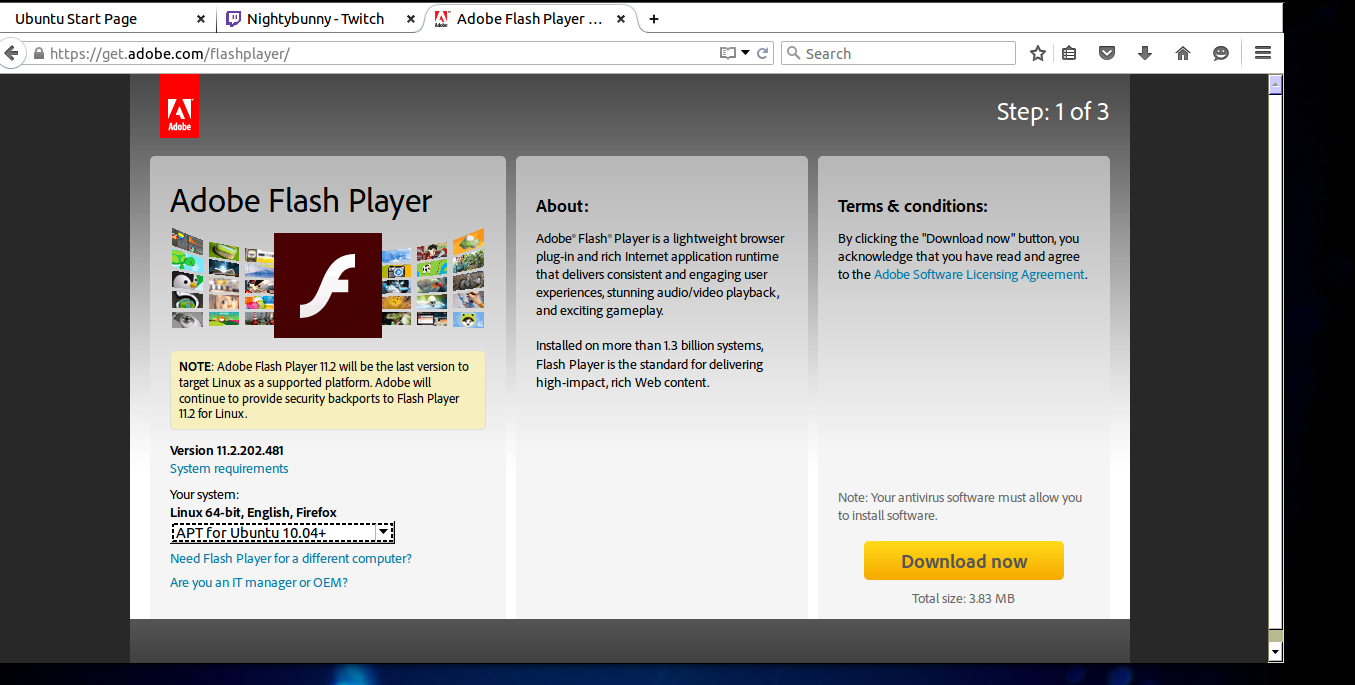Image resolution: width=1355 pixels, height=685 pixels.
Task: Open Adobe Software Licensing Agreement link
Action: point(979,275)
